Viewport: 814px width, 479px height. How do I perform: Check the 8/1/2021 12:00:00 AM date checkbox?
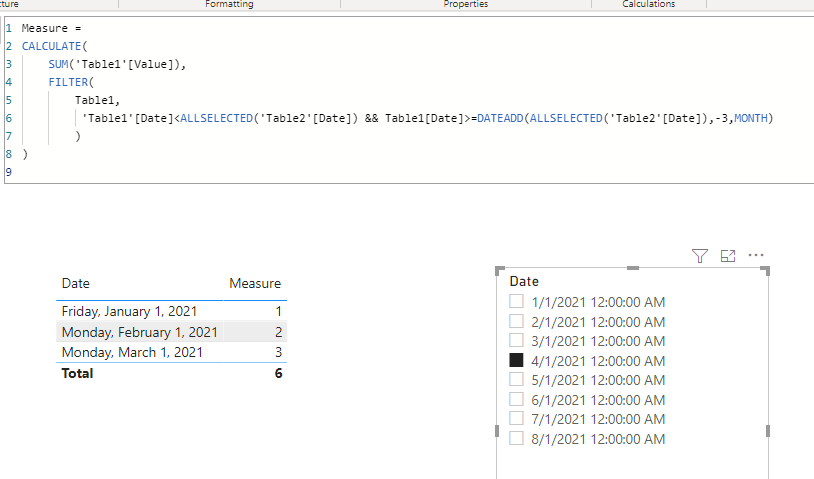[516, 438]
